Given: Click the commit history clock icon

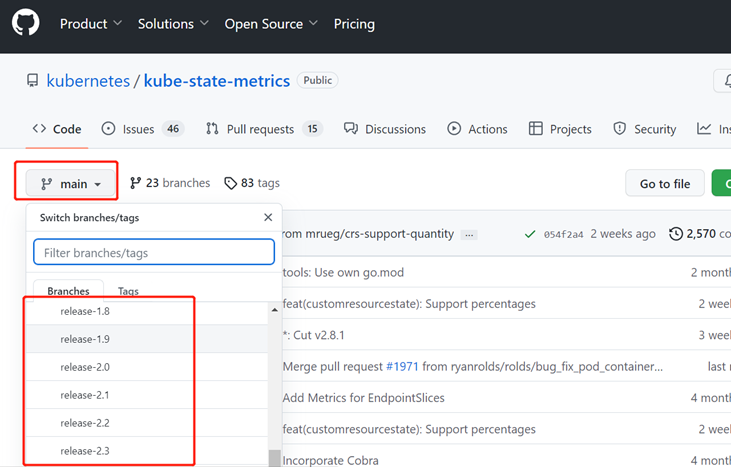Looking at the screenshot, I should pos(676,234).
